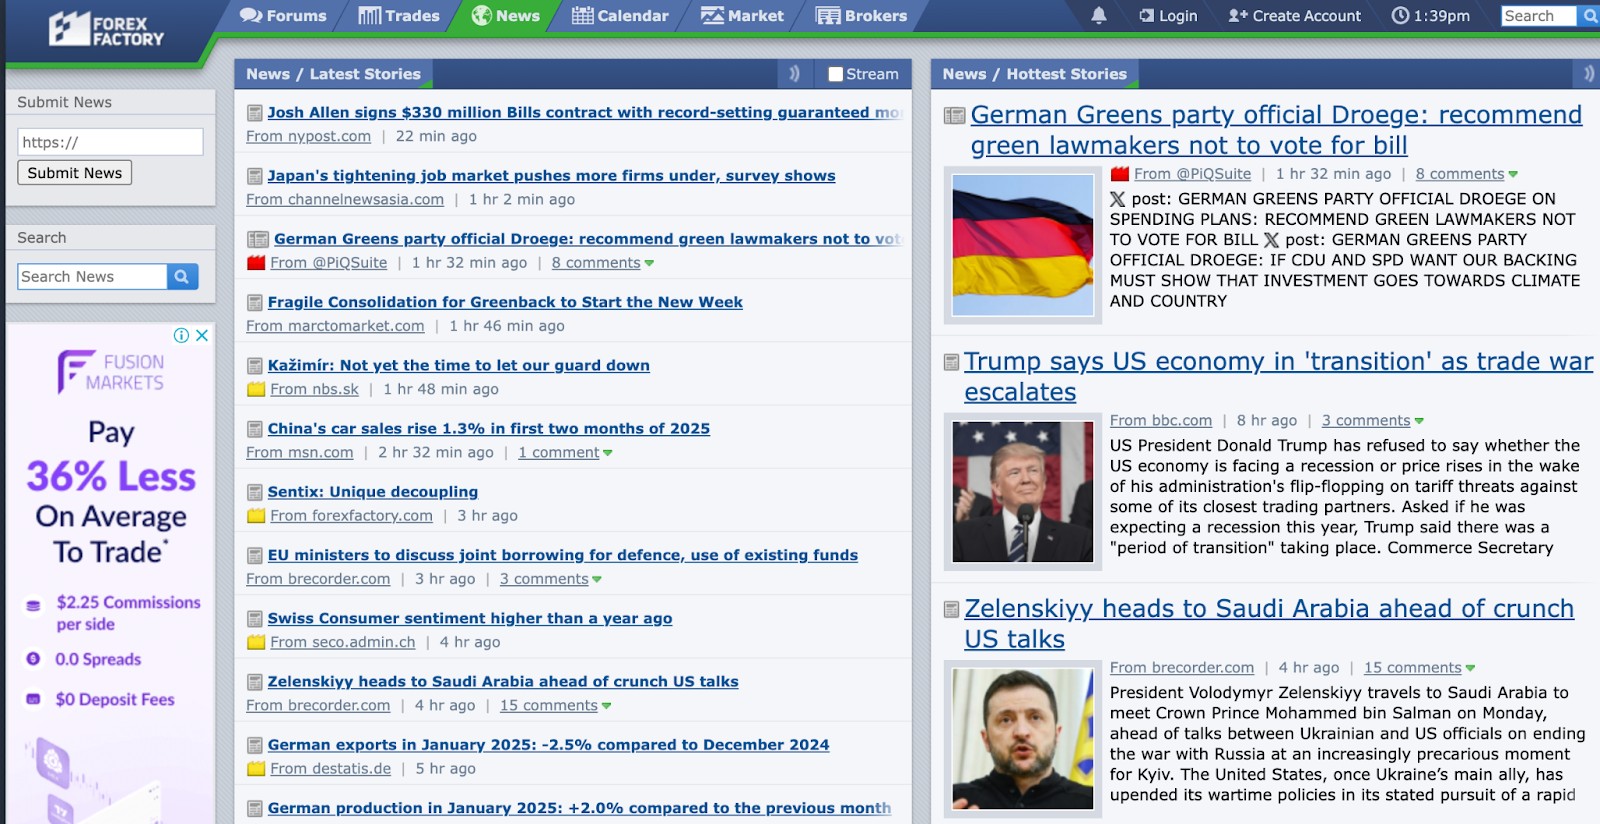
Task: Open the News tab
Action: pos(505,16)
